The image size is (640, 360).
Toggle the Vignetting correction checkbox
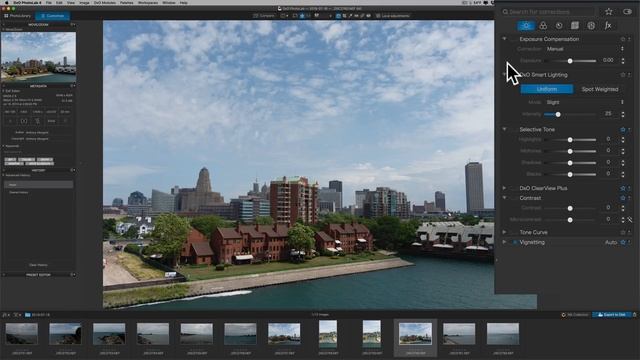click(x=515, y=242)
